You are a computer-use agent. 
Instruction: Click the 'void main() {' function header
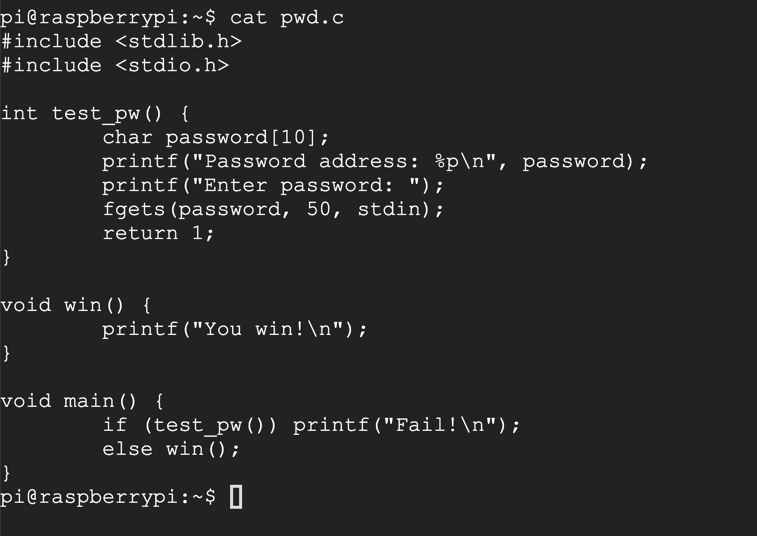coord(83,401)
